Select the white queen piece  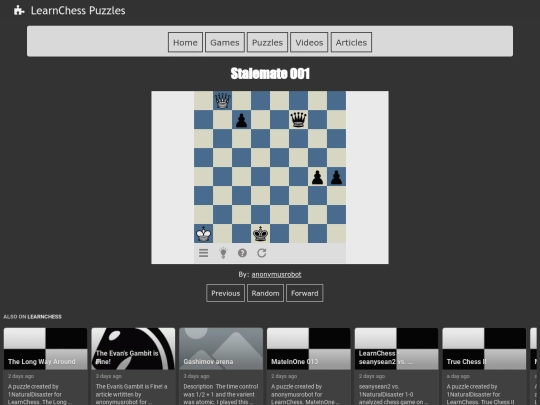pos(222,101)
